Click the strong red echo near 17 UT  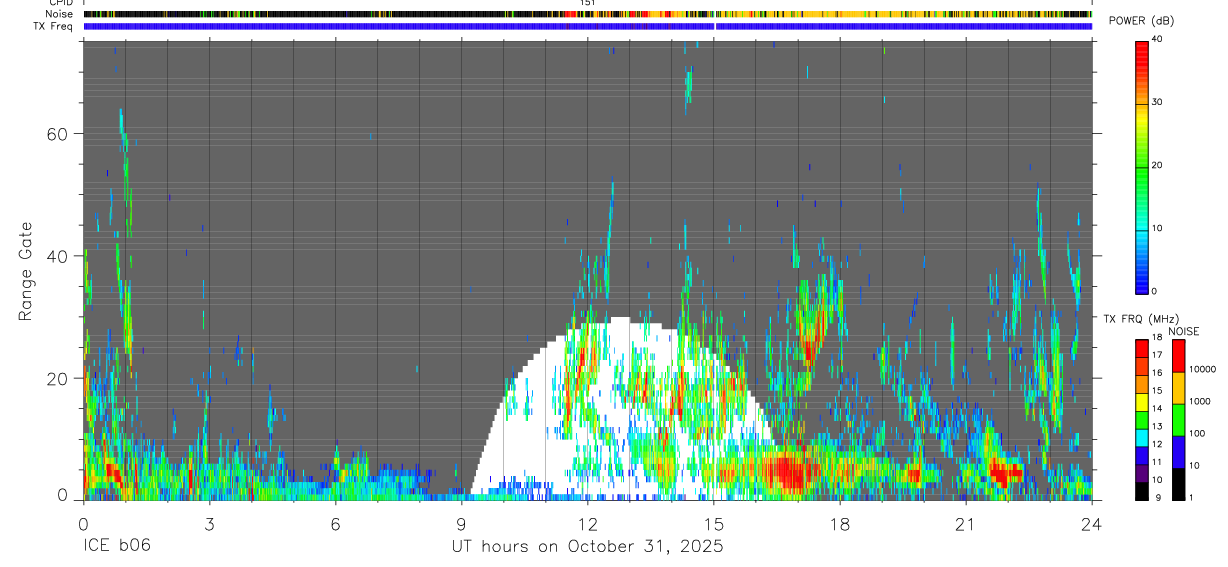(x=790, y=470)
